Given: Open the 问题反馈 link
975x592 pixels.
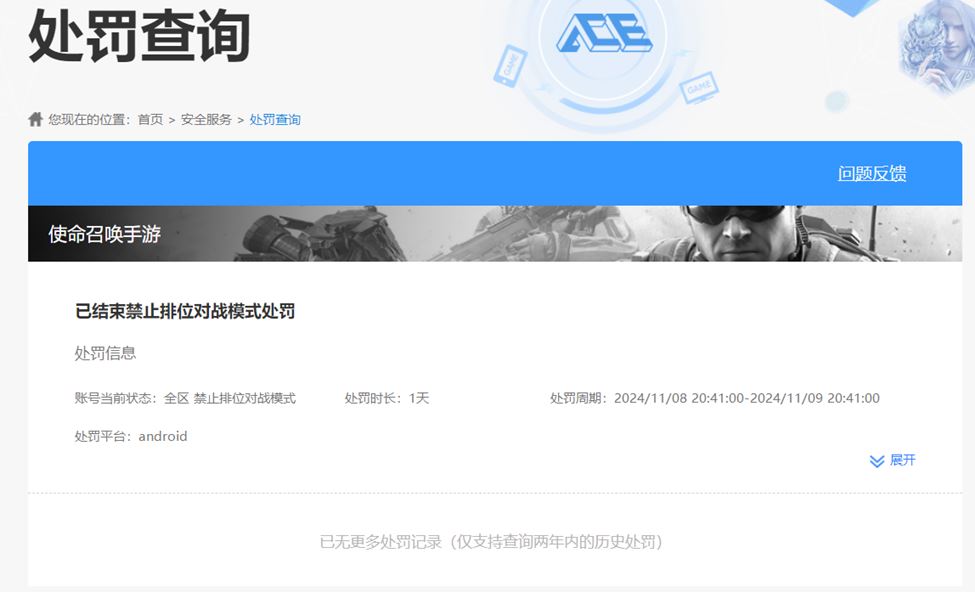Looking at the screenshot, I should [x=872, y=173].
